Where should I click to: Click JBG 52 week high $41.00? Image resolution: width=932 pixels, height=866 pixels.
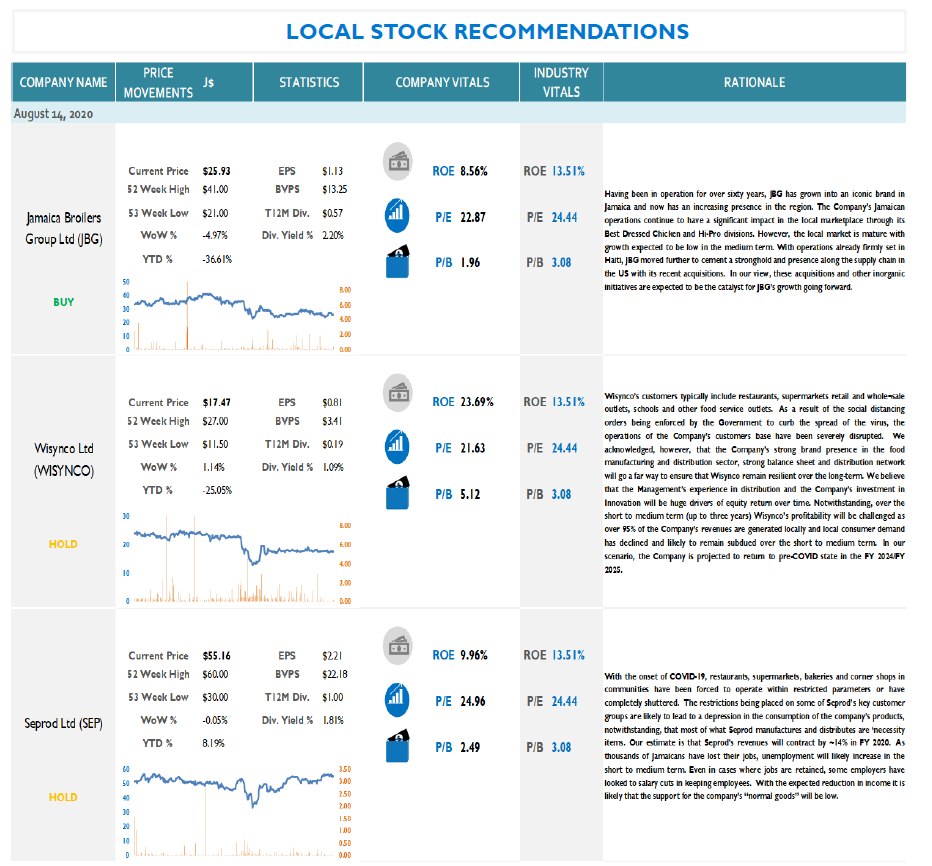point(215,190)
